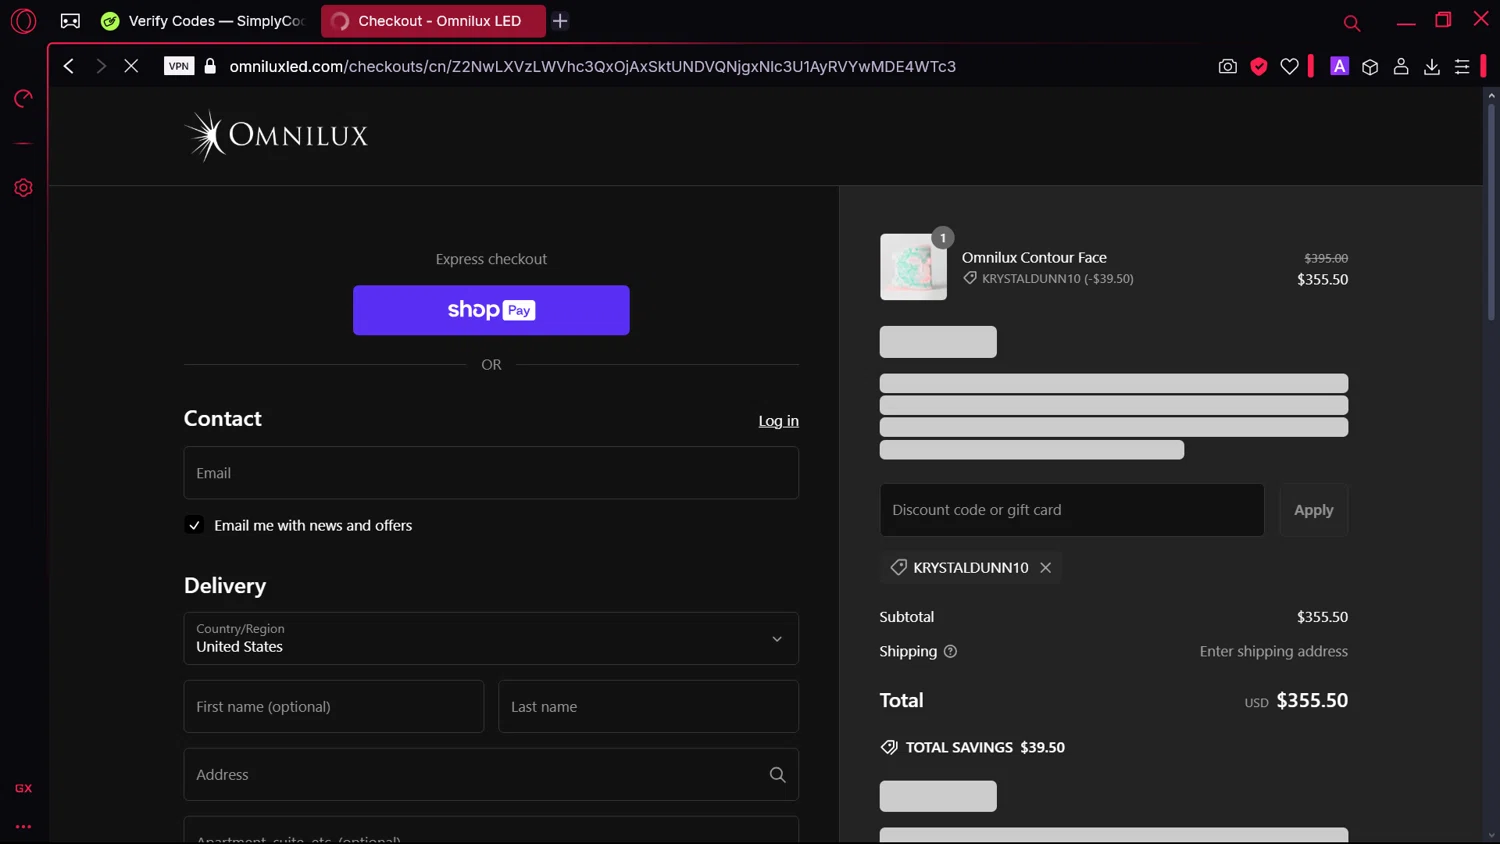Click the First name (optional) field
Viewport: 1500px width, 844px height.
click(334, 706)
